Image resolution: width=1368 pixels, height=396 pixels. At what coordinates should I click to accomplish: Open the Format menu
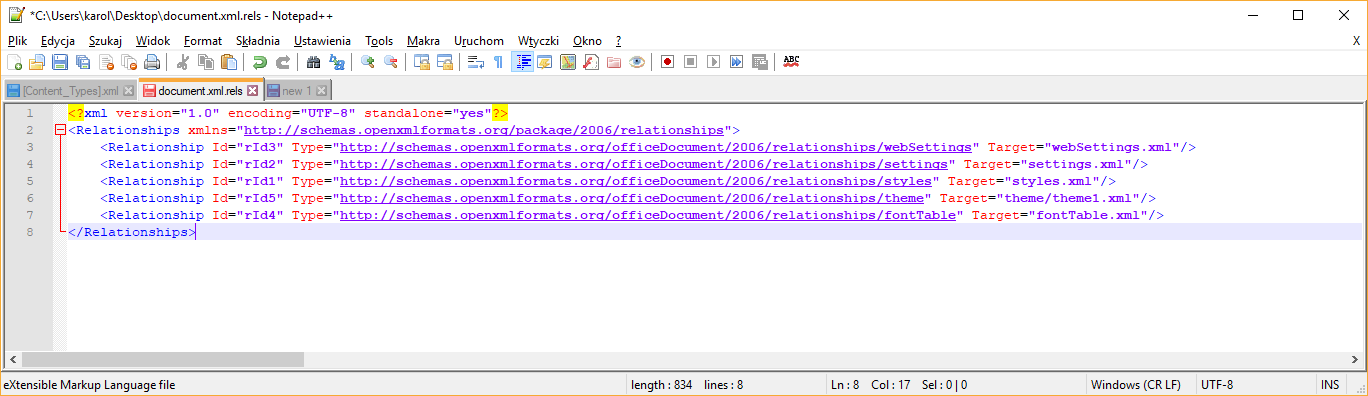(203, 41)
